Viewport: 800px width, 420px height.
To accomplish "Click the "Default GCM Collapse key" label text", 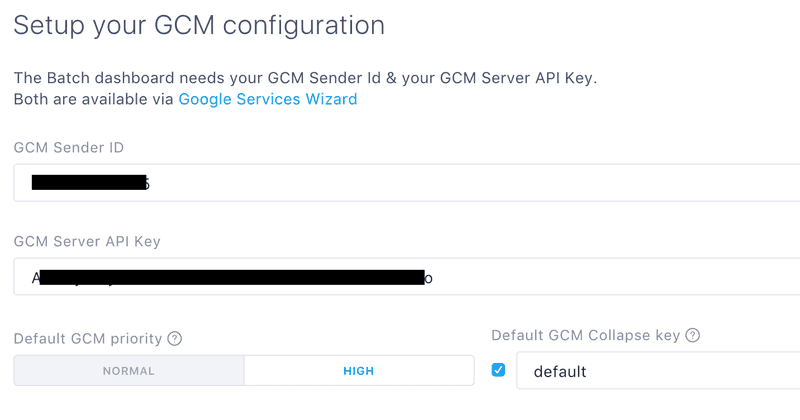I will (586, 335).
